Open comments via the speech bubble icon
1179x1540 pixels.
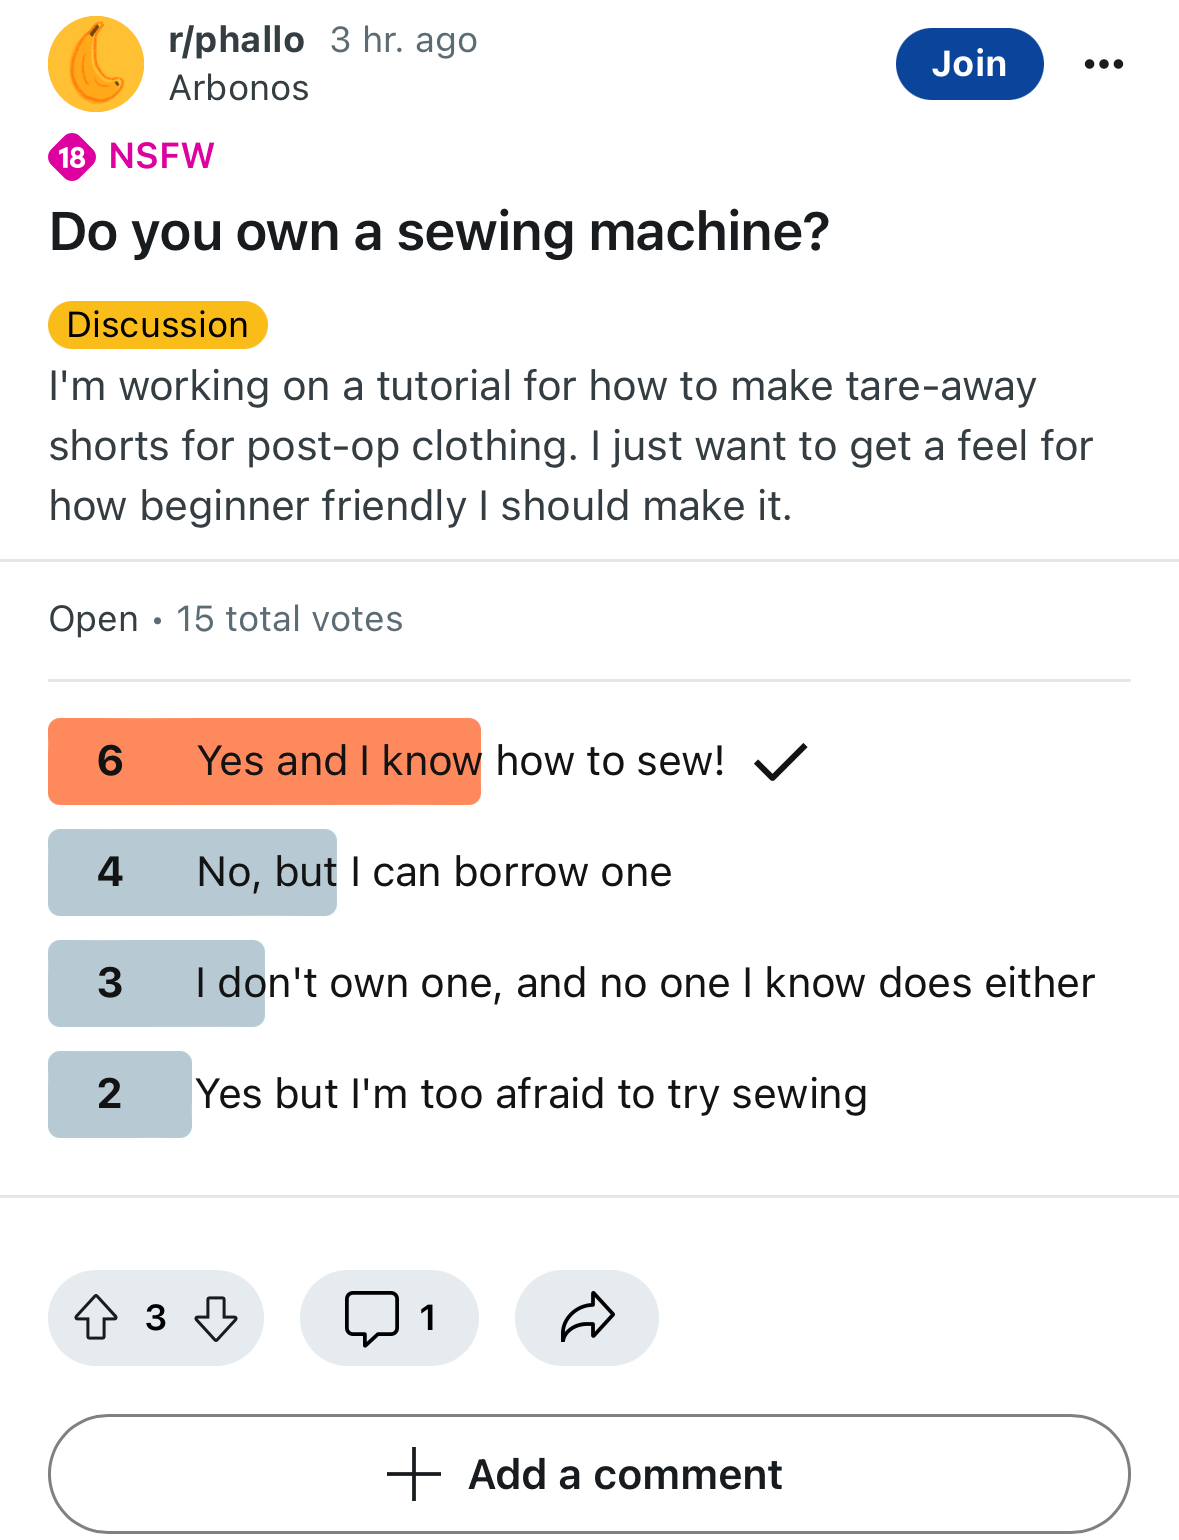coord(372,1318)
